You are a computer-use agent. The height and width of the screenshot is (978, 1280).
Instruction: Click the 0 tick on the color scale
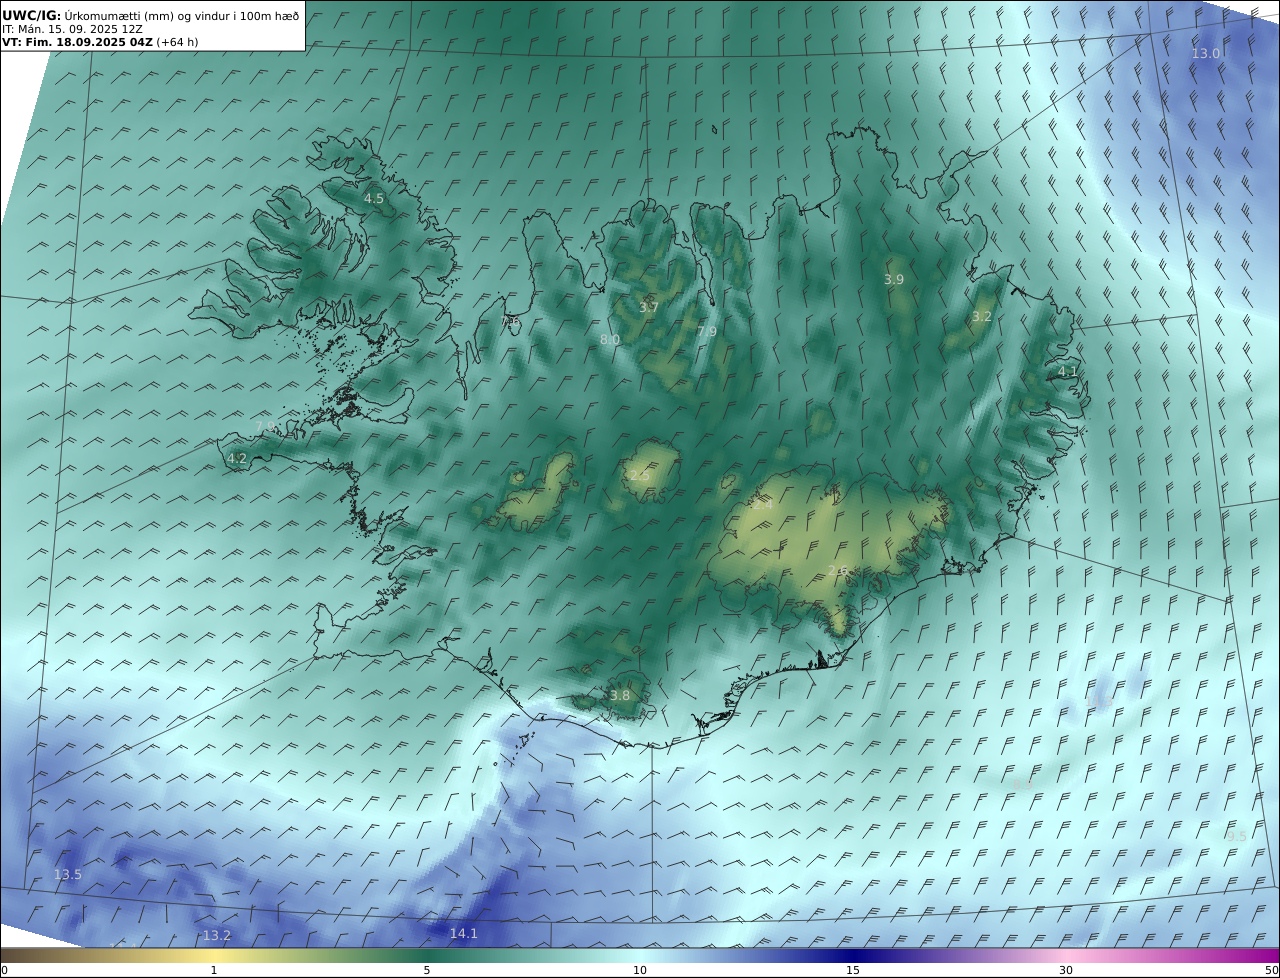[x=4, y=970]
